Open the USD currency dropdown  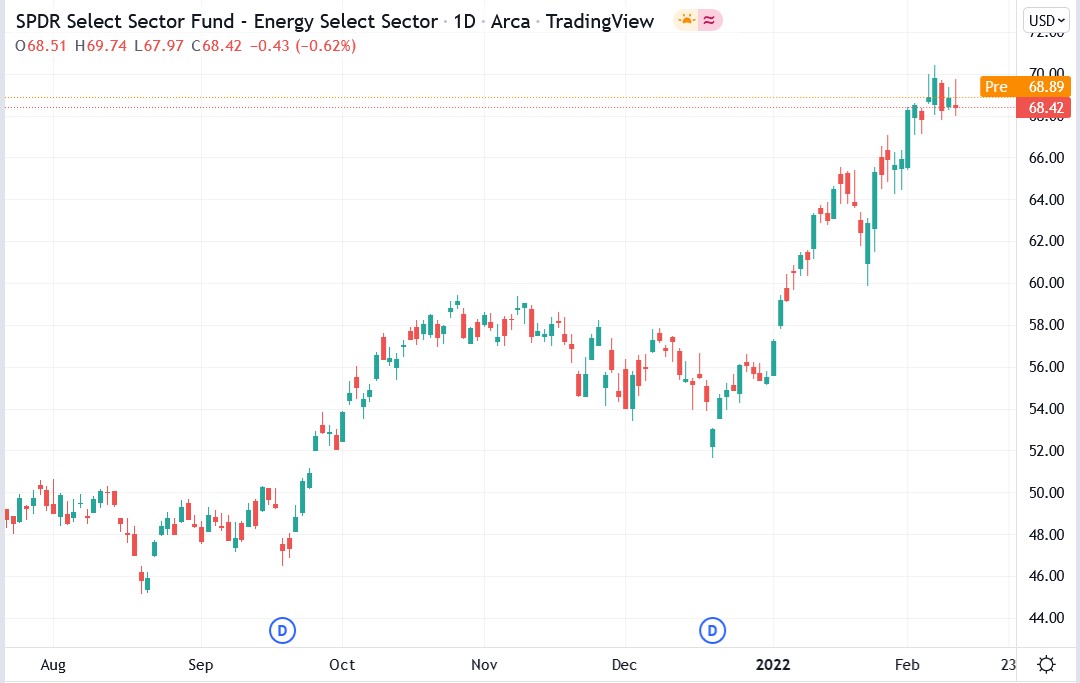pos(1046,21)
